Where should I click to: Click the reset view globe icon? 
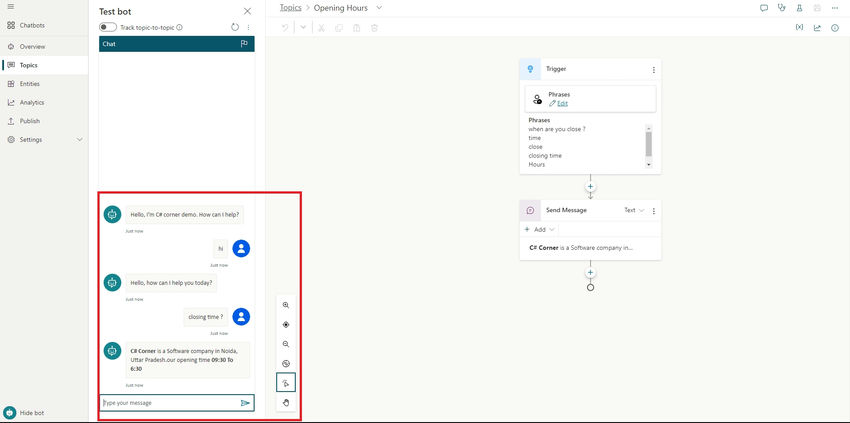[x=286, y=364]
